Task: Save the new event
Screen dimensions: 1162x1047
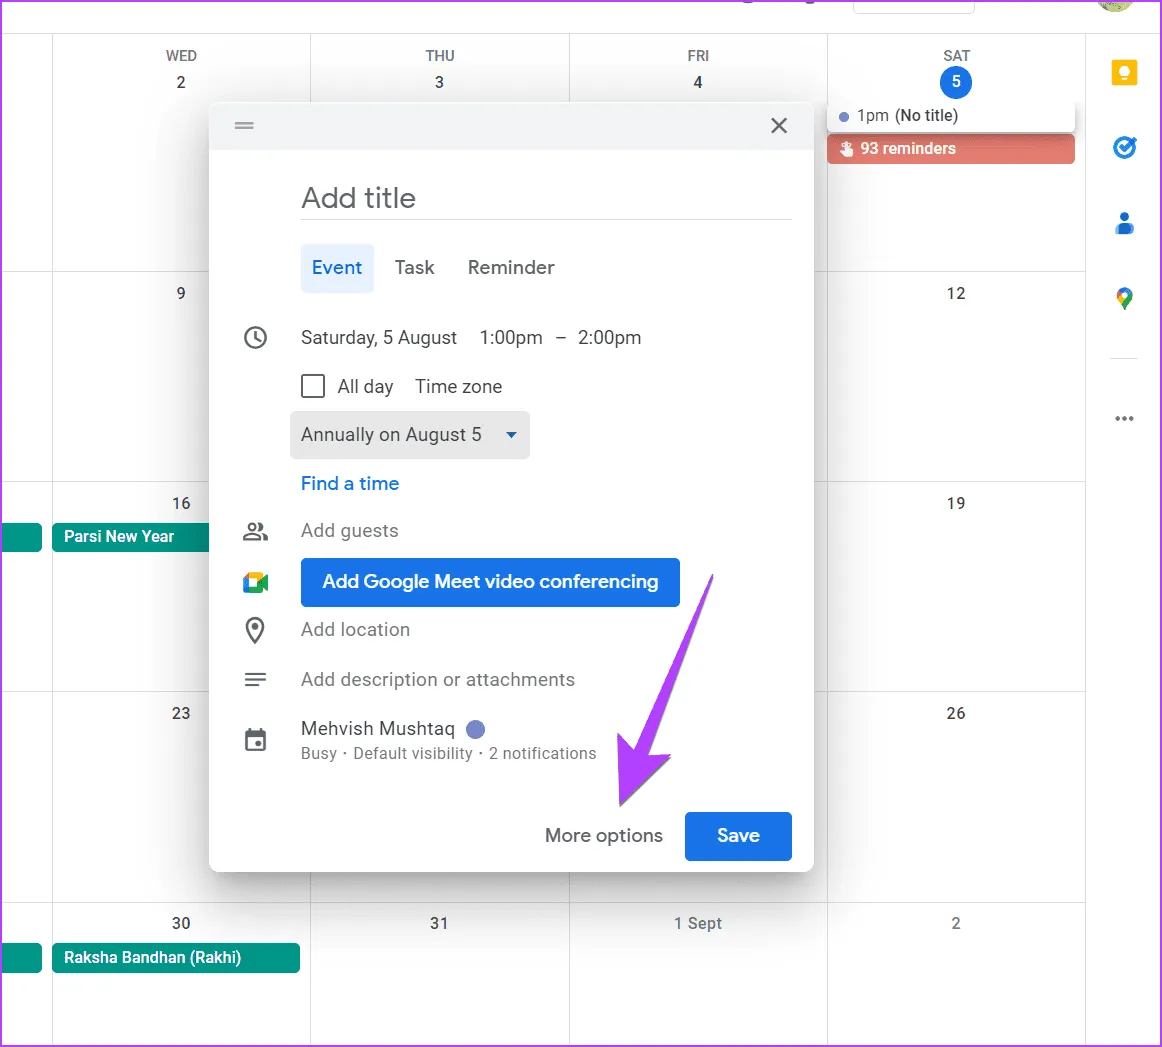Action: [x=738, y=836]
